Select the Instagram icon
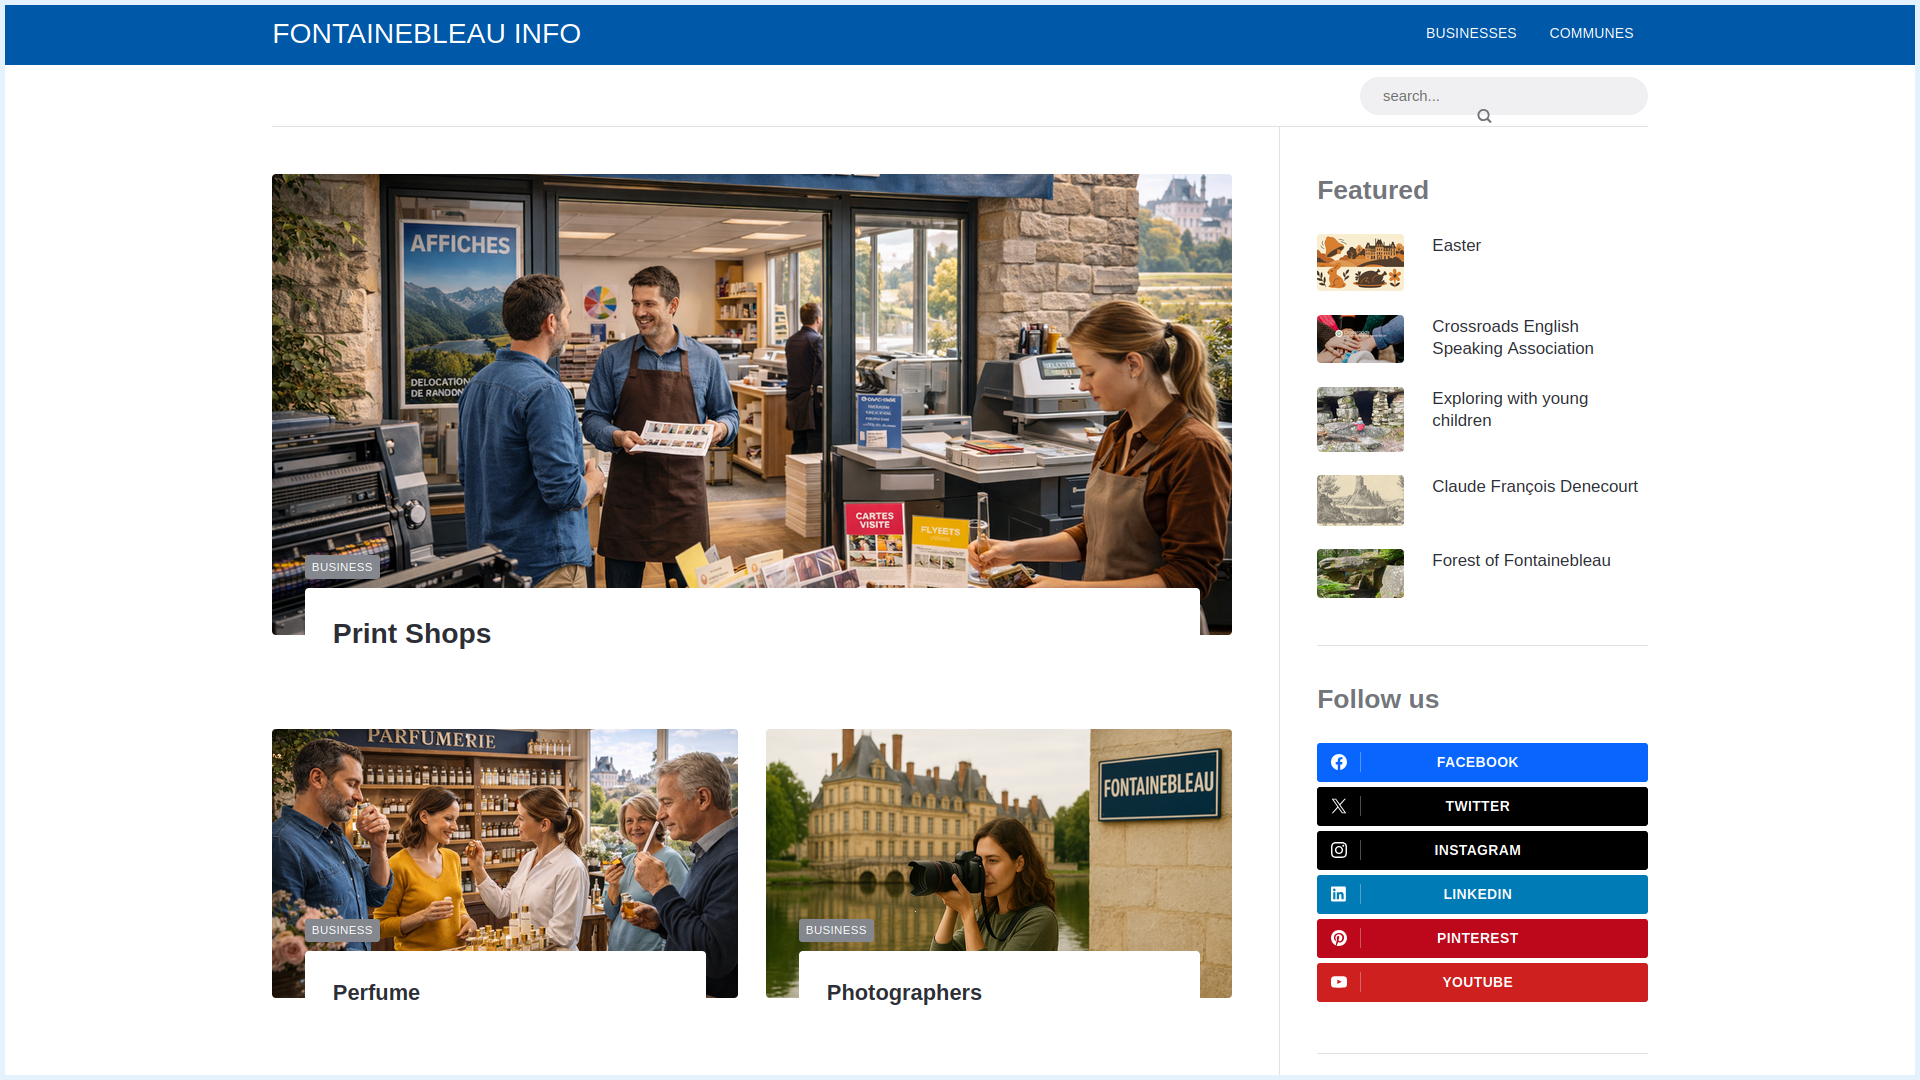This screenshot has width=1920, height=1080. pos(1339,850)
